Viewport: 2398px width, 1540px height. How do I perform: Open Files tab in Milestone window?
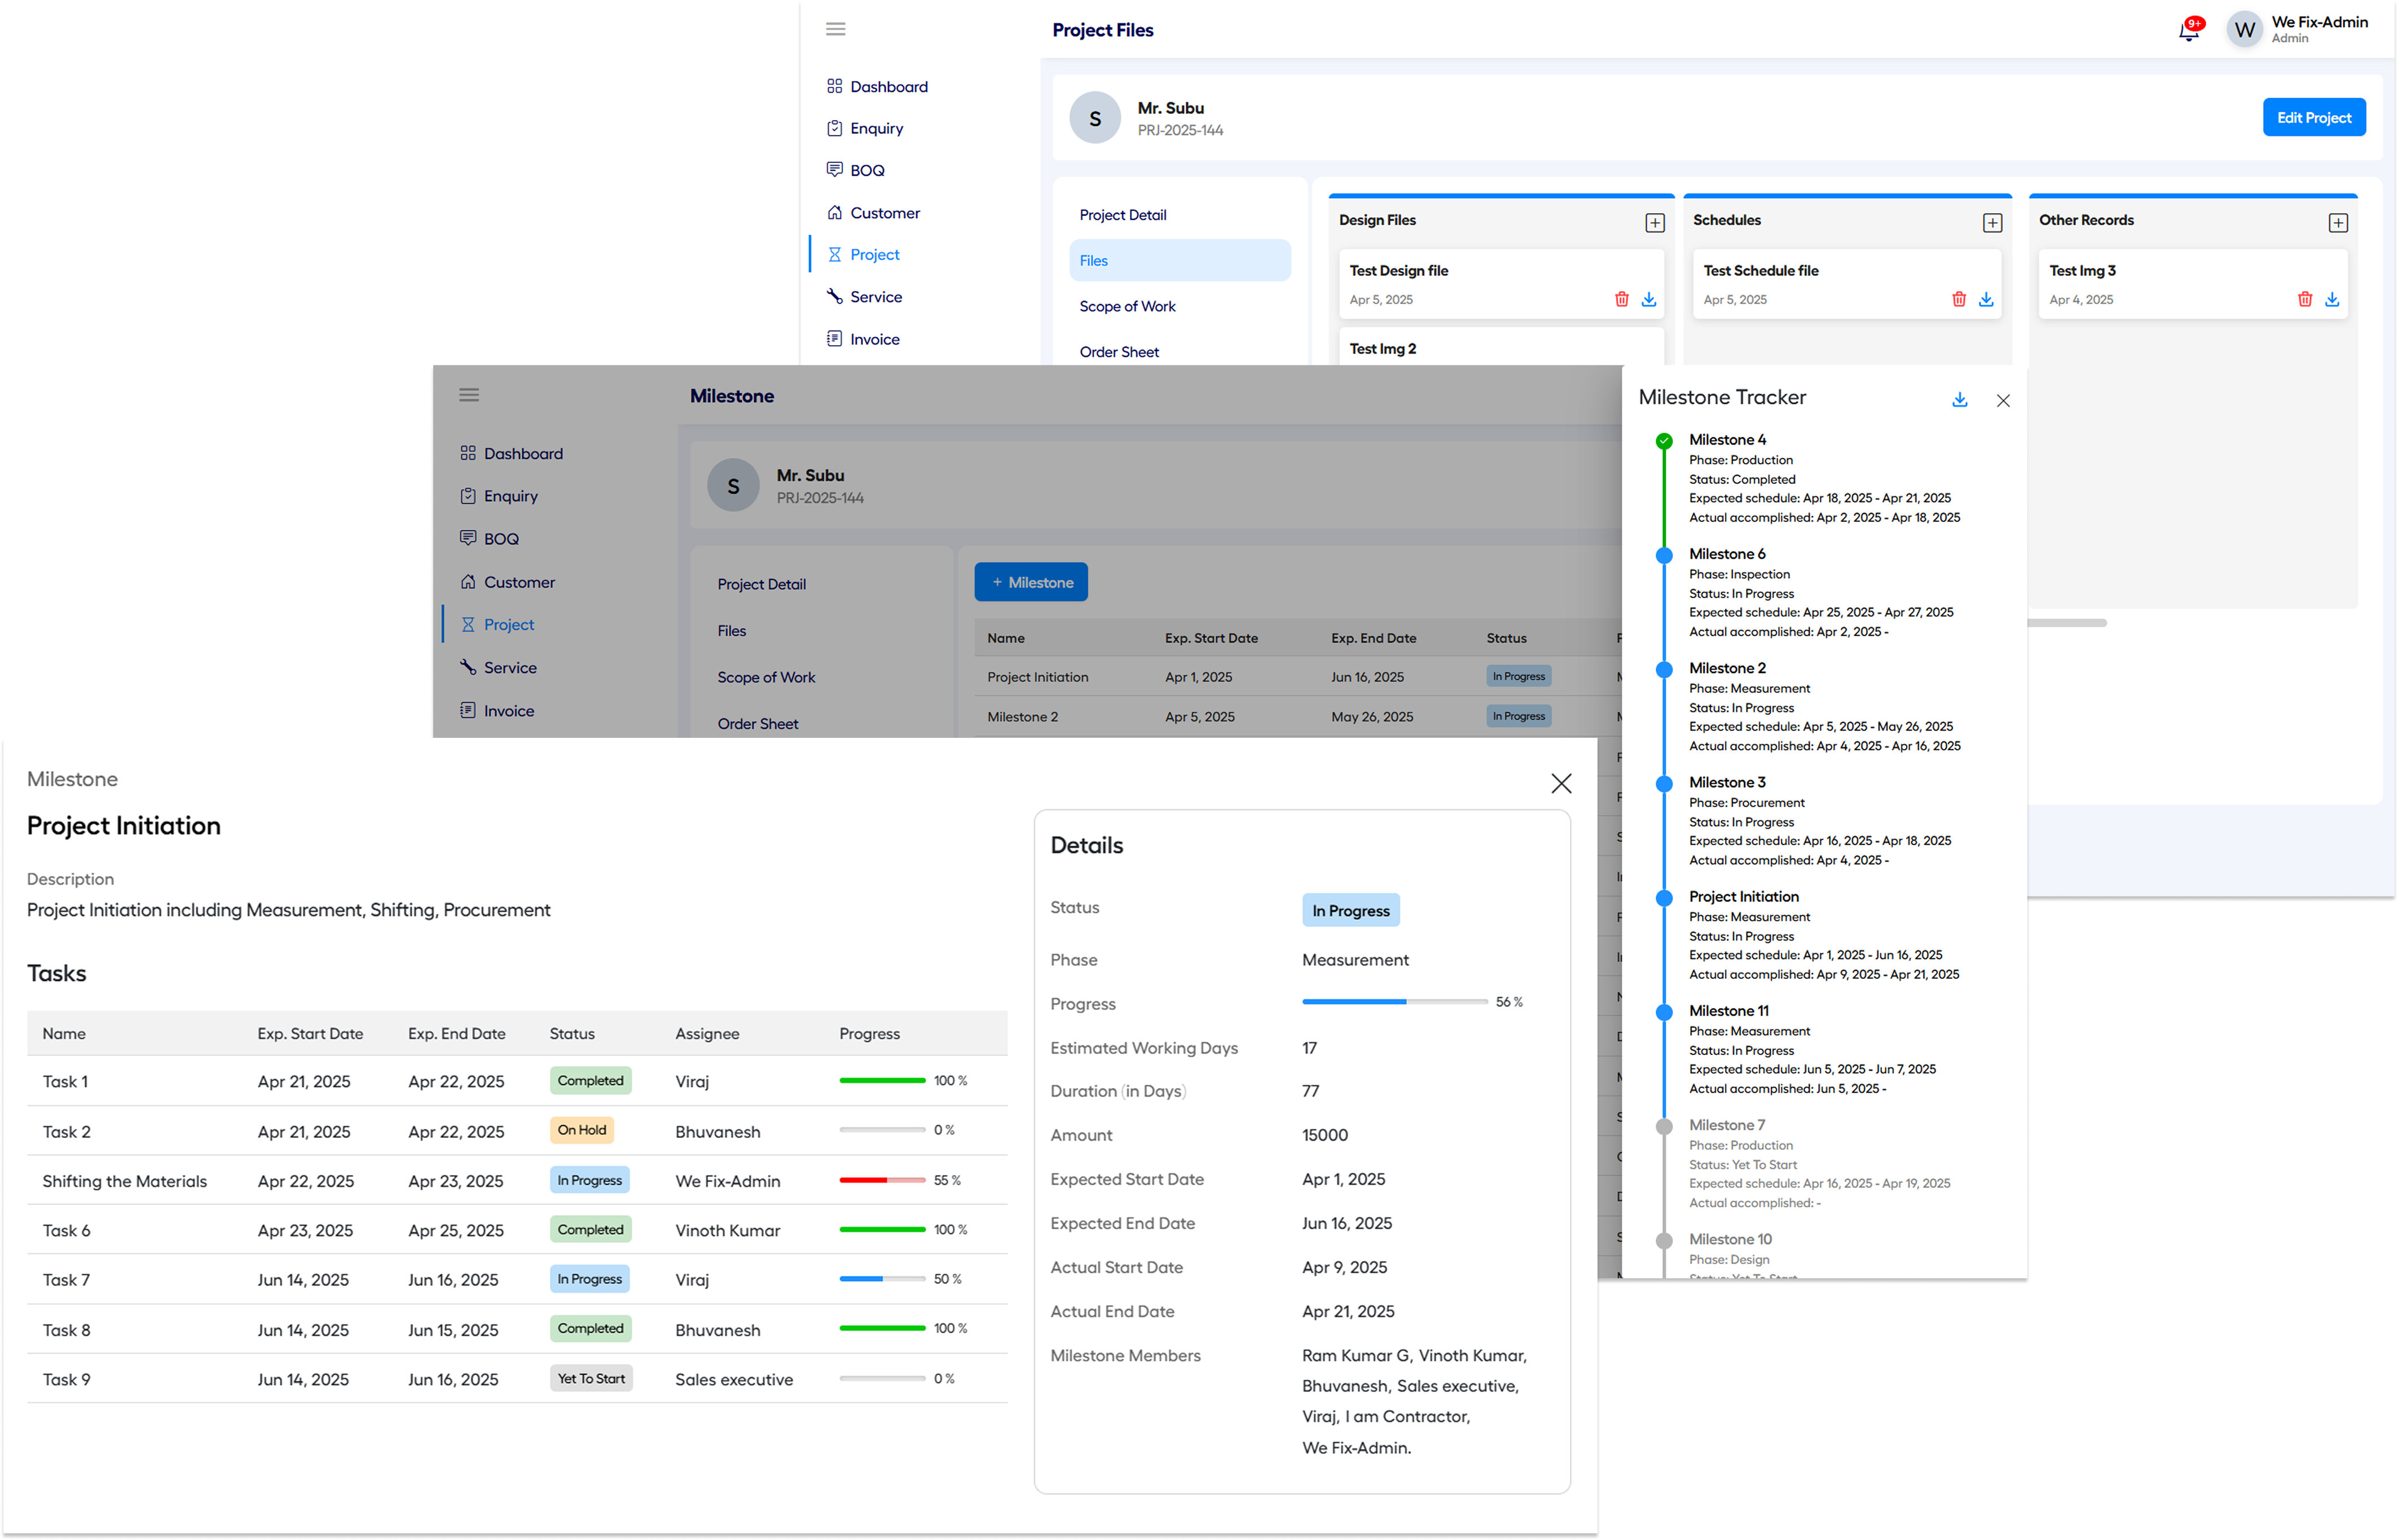[731, 631]
